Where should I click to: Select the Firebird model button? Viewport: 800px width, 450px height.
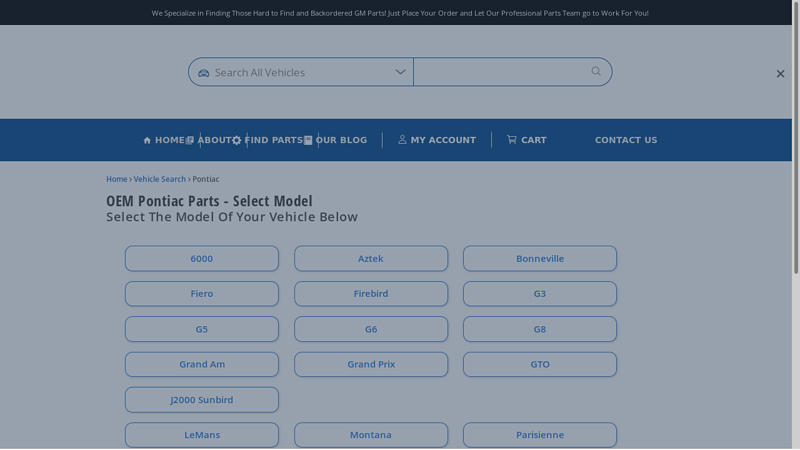coord(371,294)
